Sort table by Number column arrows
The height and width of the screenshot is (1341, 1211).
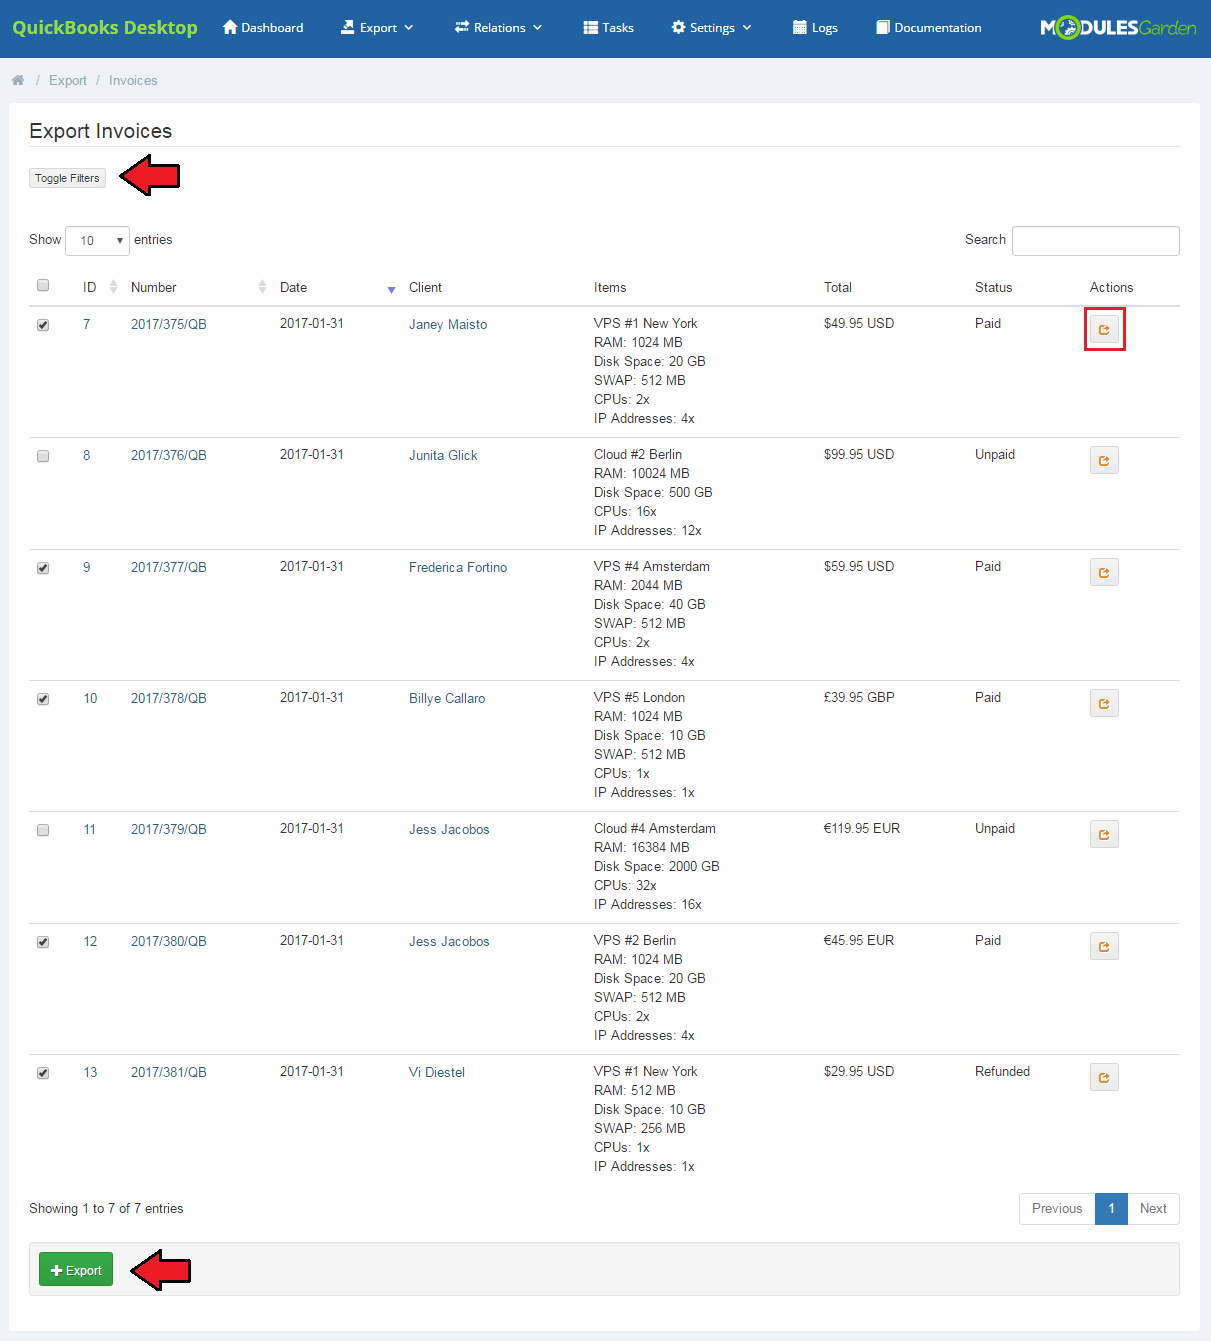tap(262, 287)
